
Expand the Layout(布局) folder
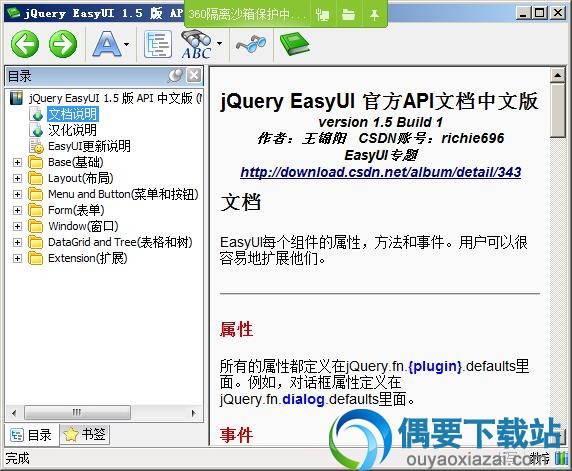click(x=17, y=178)
